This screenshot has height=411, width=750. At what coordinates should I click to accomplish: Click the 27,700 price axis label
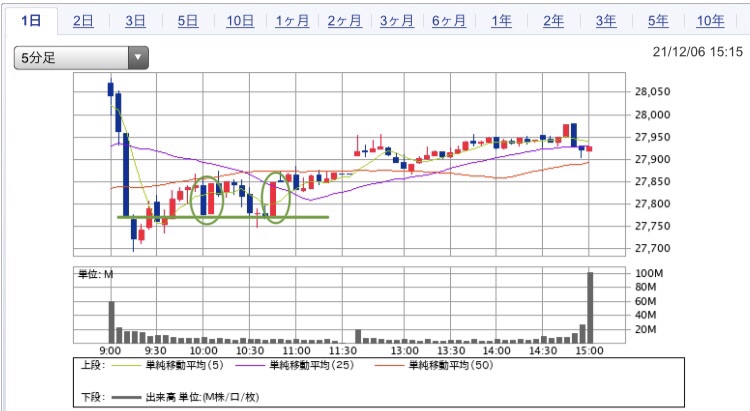click(652, 248)
